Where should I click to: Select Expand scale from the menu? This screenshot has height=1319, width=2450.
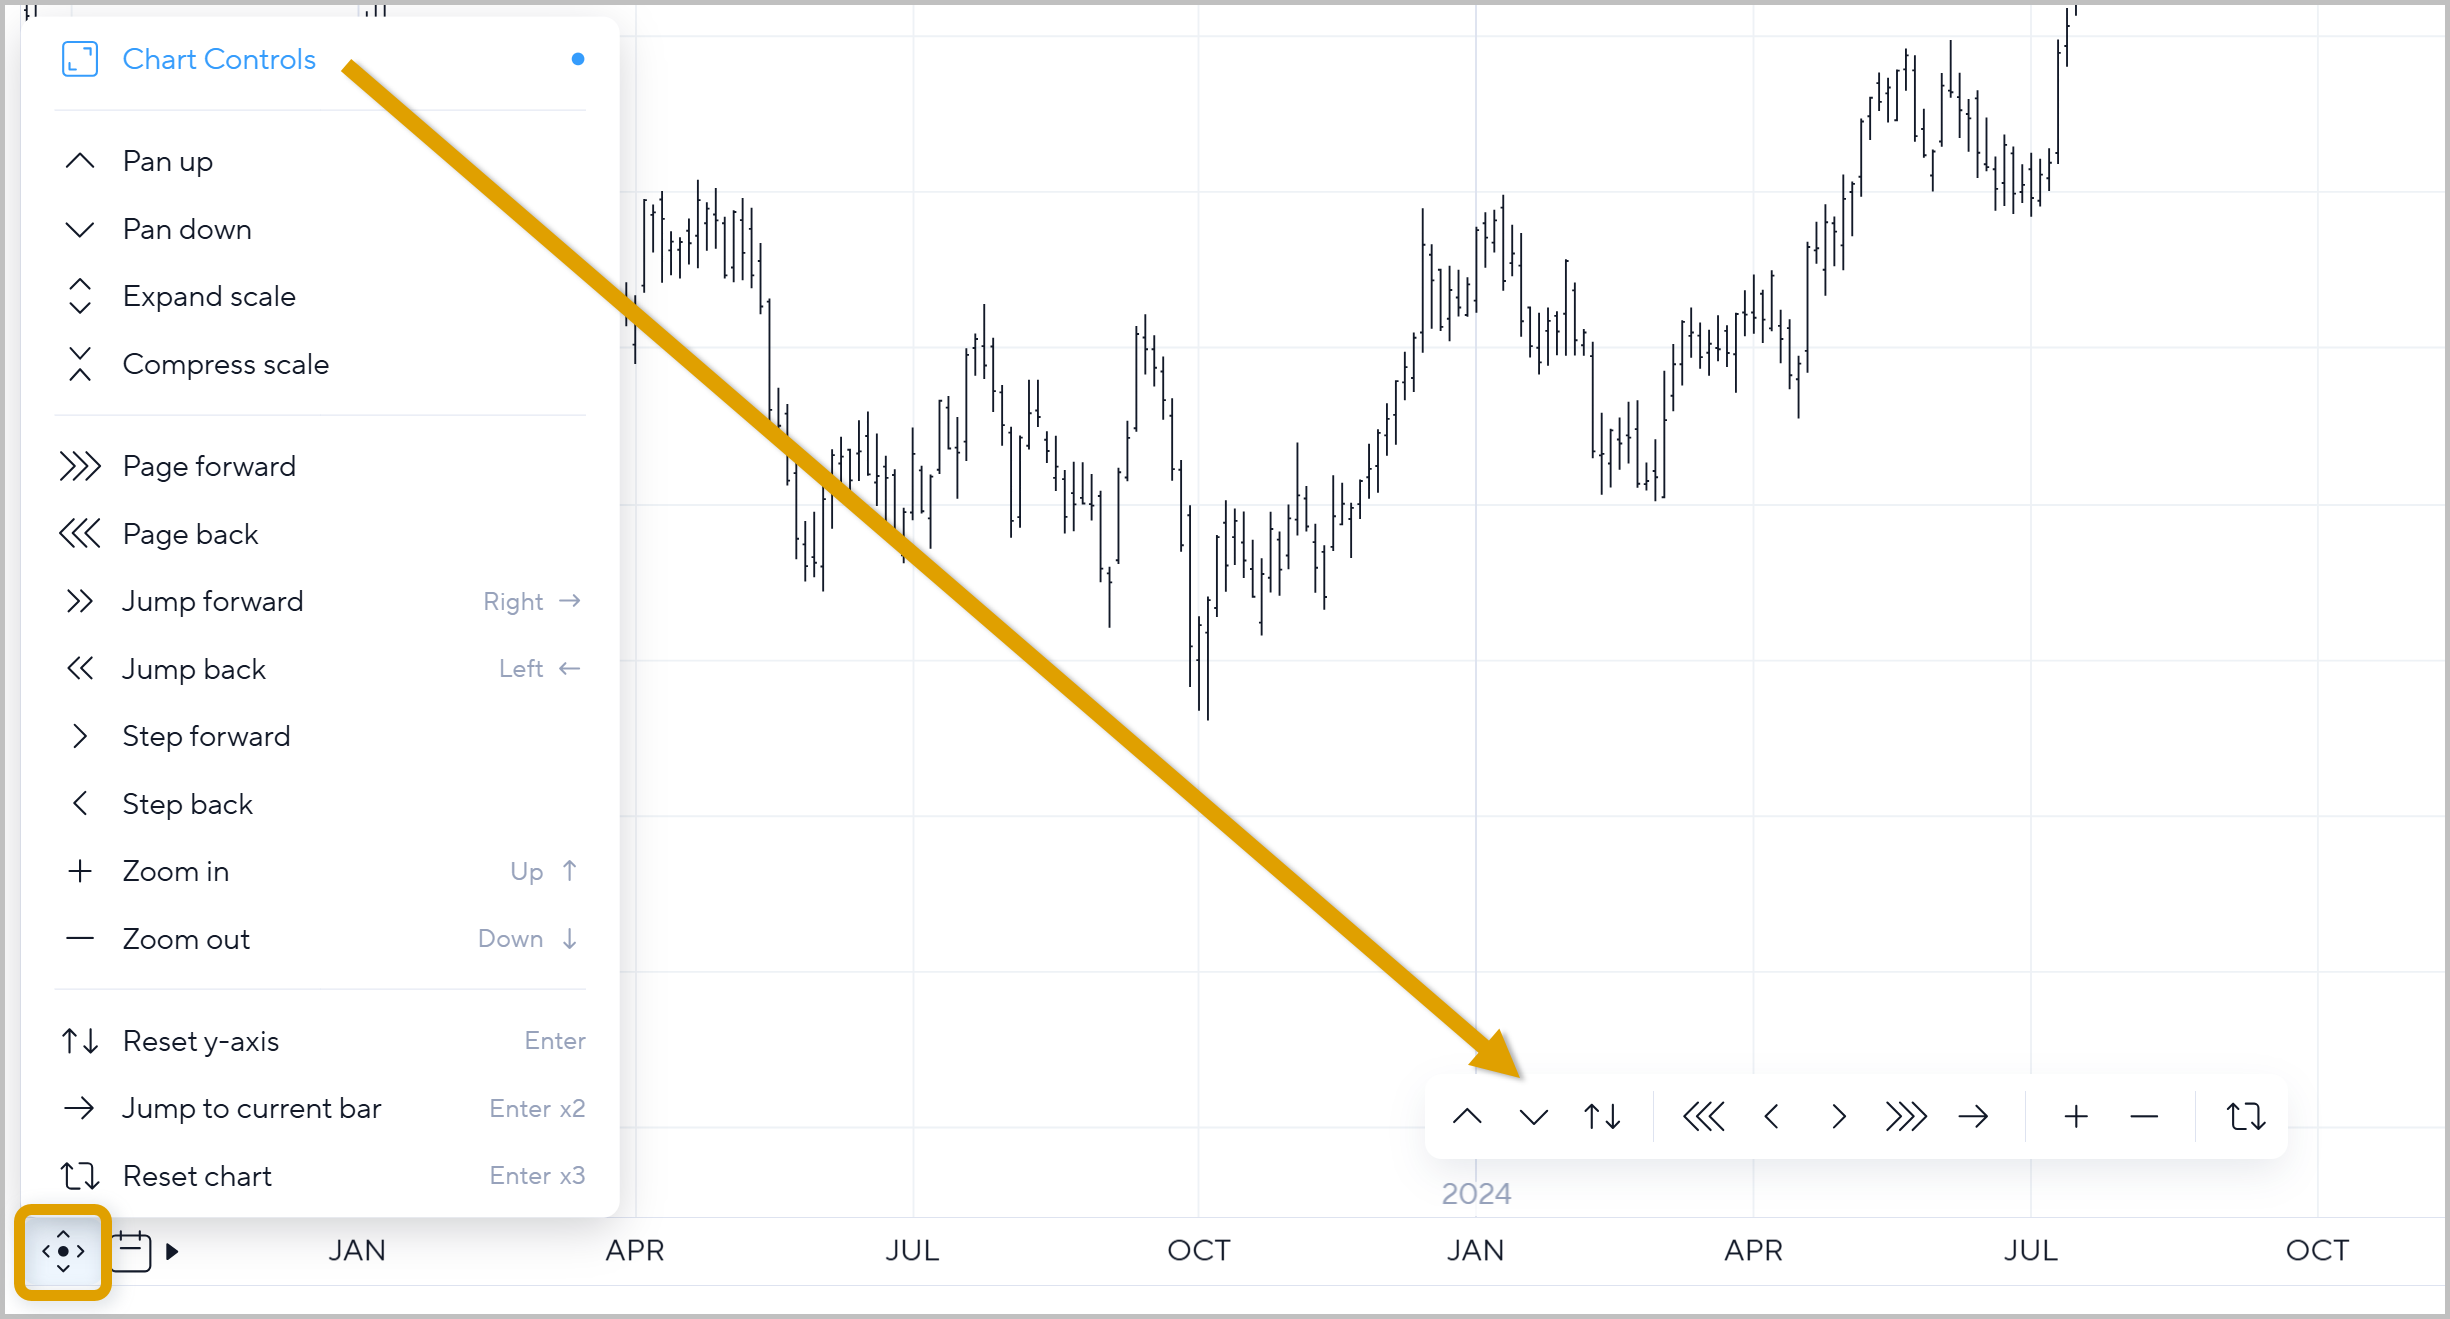click(209, 296)
